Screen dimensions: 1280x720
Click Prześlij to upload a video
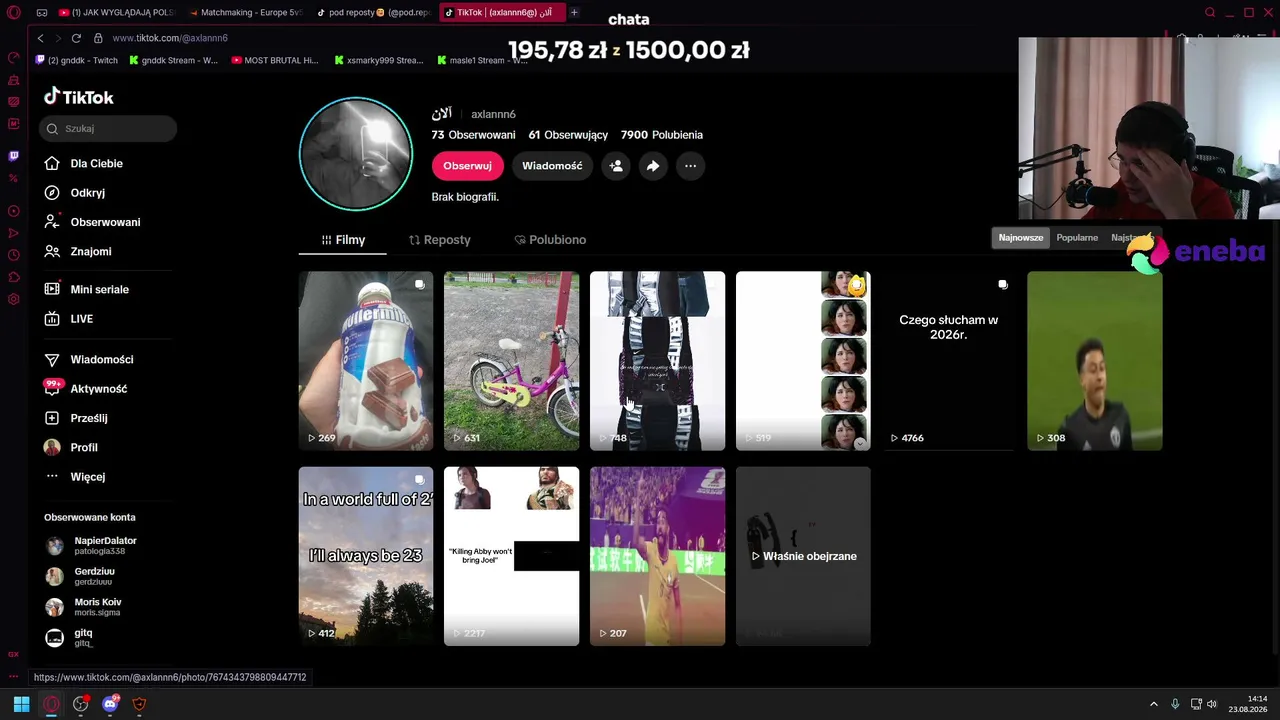pos(88,418)
